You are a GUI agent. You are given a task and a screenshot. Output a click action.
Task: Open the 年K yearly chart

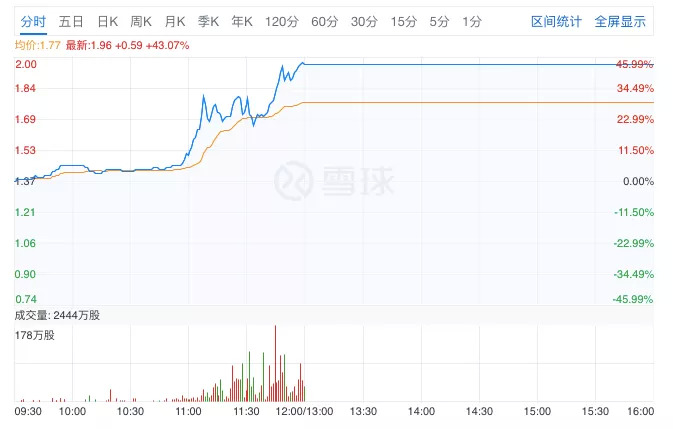[x=242, y=21]
